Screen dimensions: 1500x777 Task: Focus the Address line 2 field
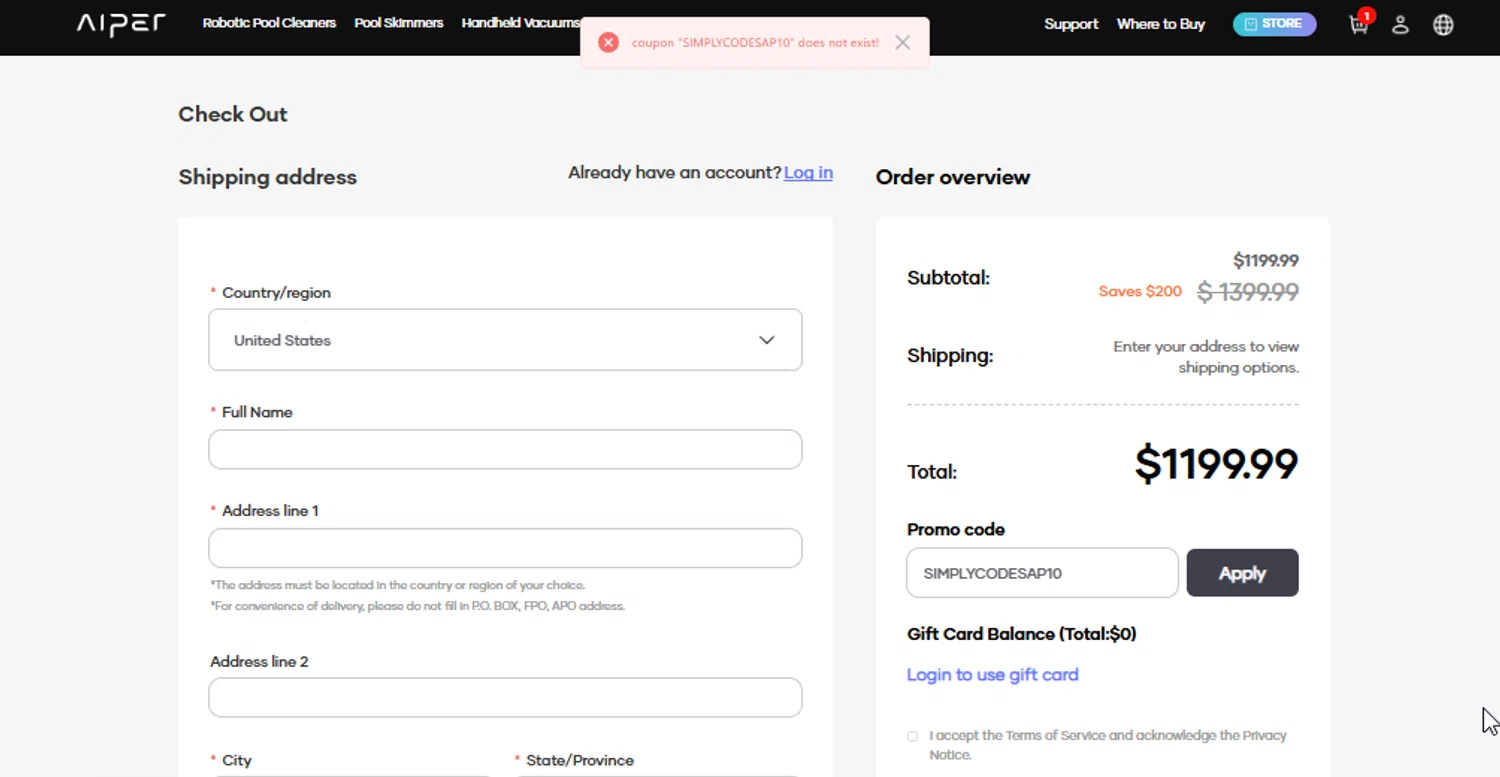point(505,697)
